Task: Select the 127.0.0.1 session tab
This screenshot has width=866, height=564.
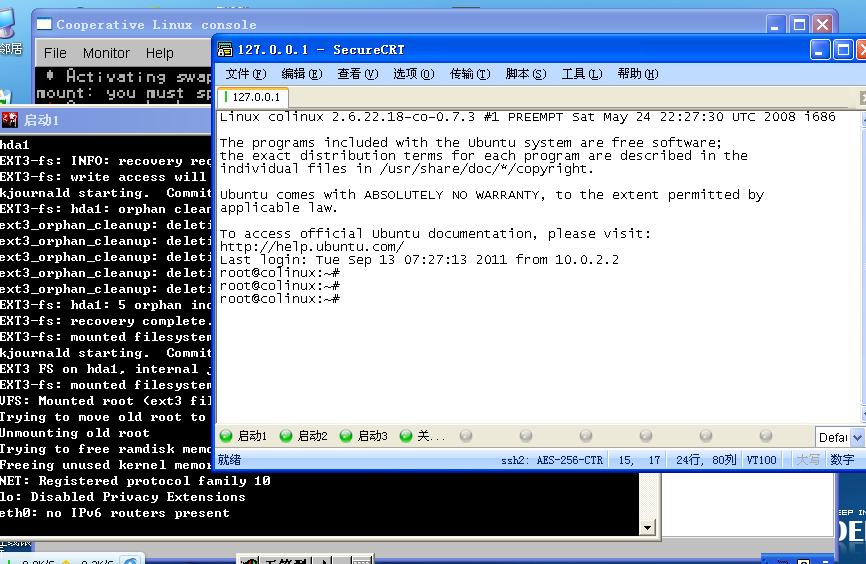Action: click(251, 98)
